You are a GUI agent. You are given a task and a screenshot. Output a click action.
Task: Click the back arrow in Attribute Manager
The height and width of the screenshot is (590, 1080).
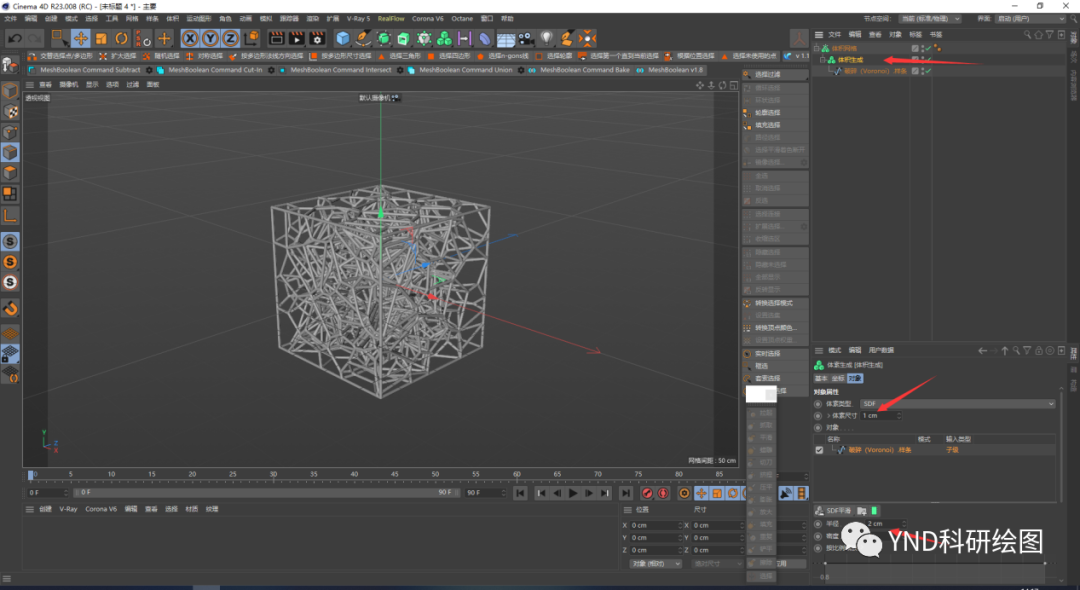pyautogui.click(x=982, y=350)
